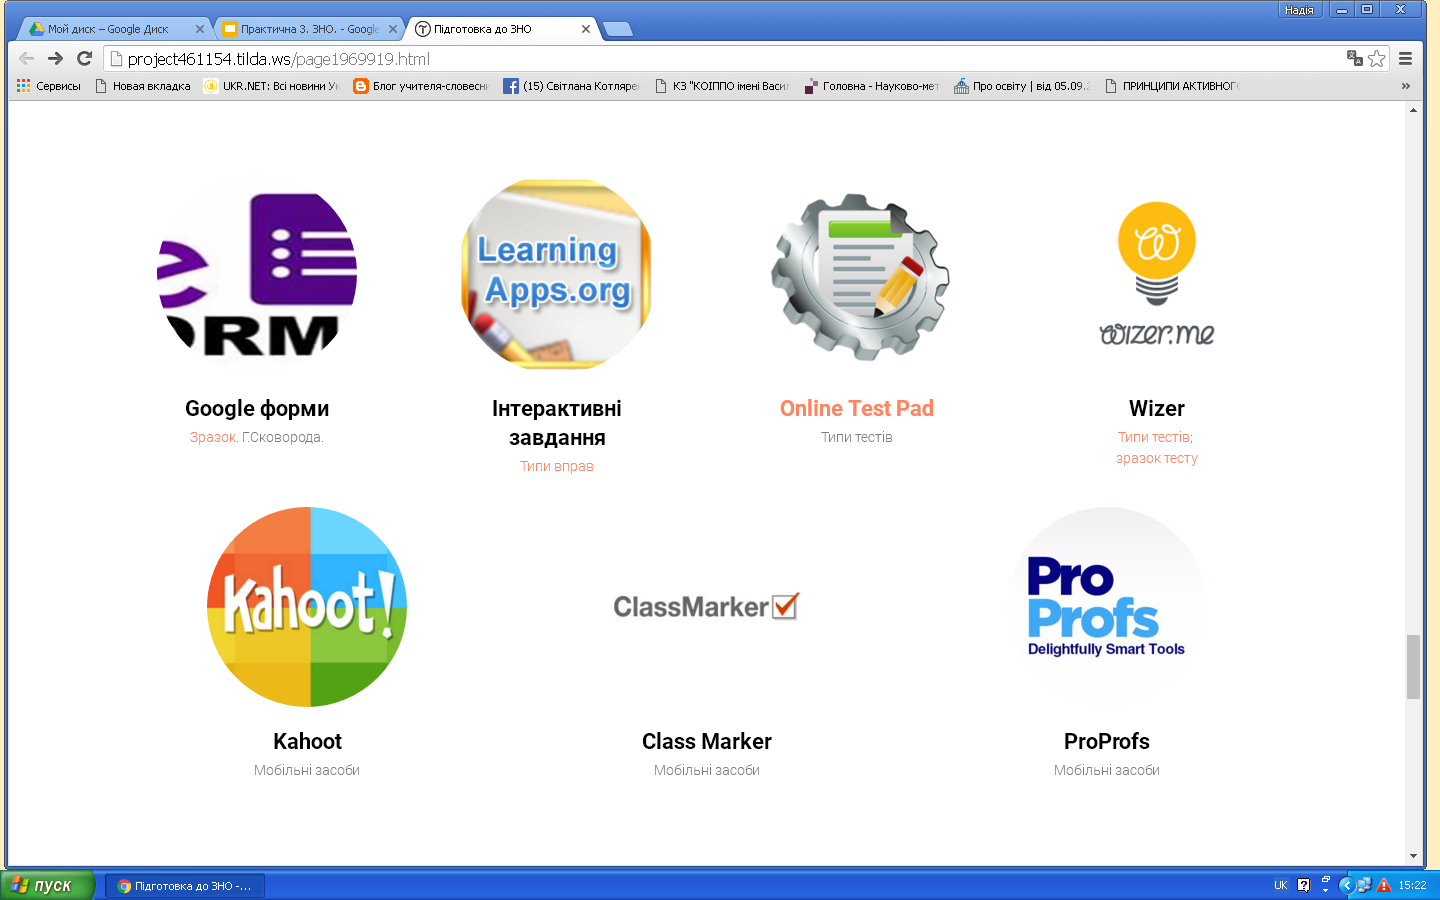The image size is (1440, 900).
Task: Reload the current page
Action: click(84, 59)
